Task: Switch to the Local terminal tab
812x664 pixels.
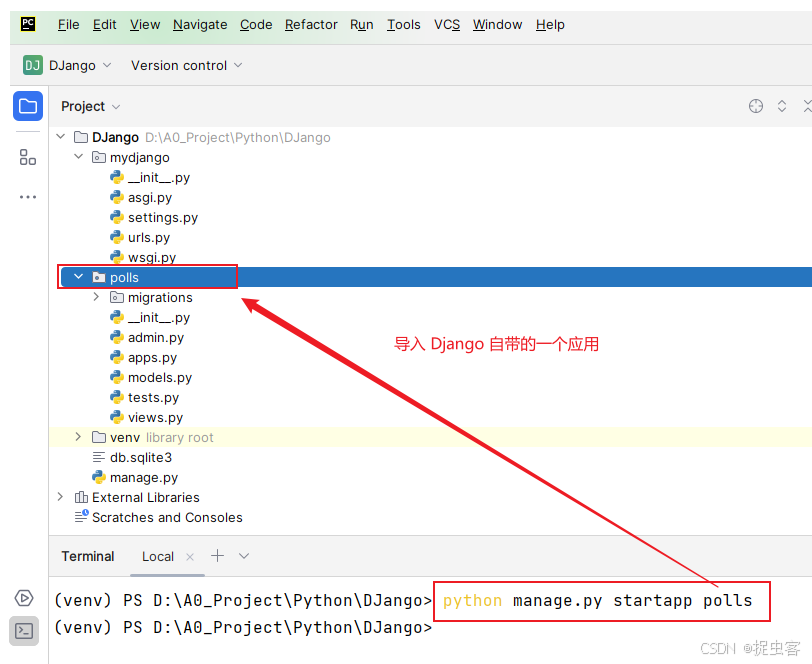Action: pyautogui.click(x=158, y=557)
